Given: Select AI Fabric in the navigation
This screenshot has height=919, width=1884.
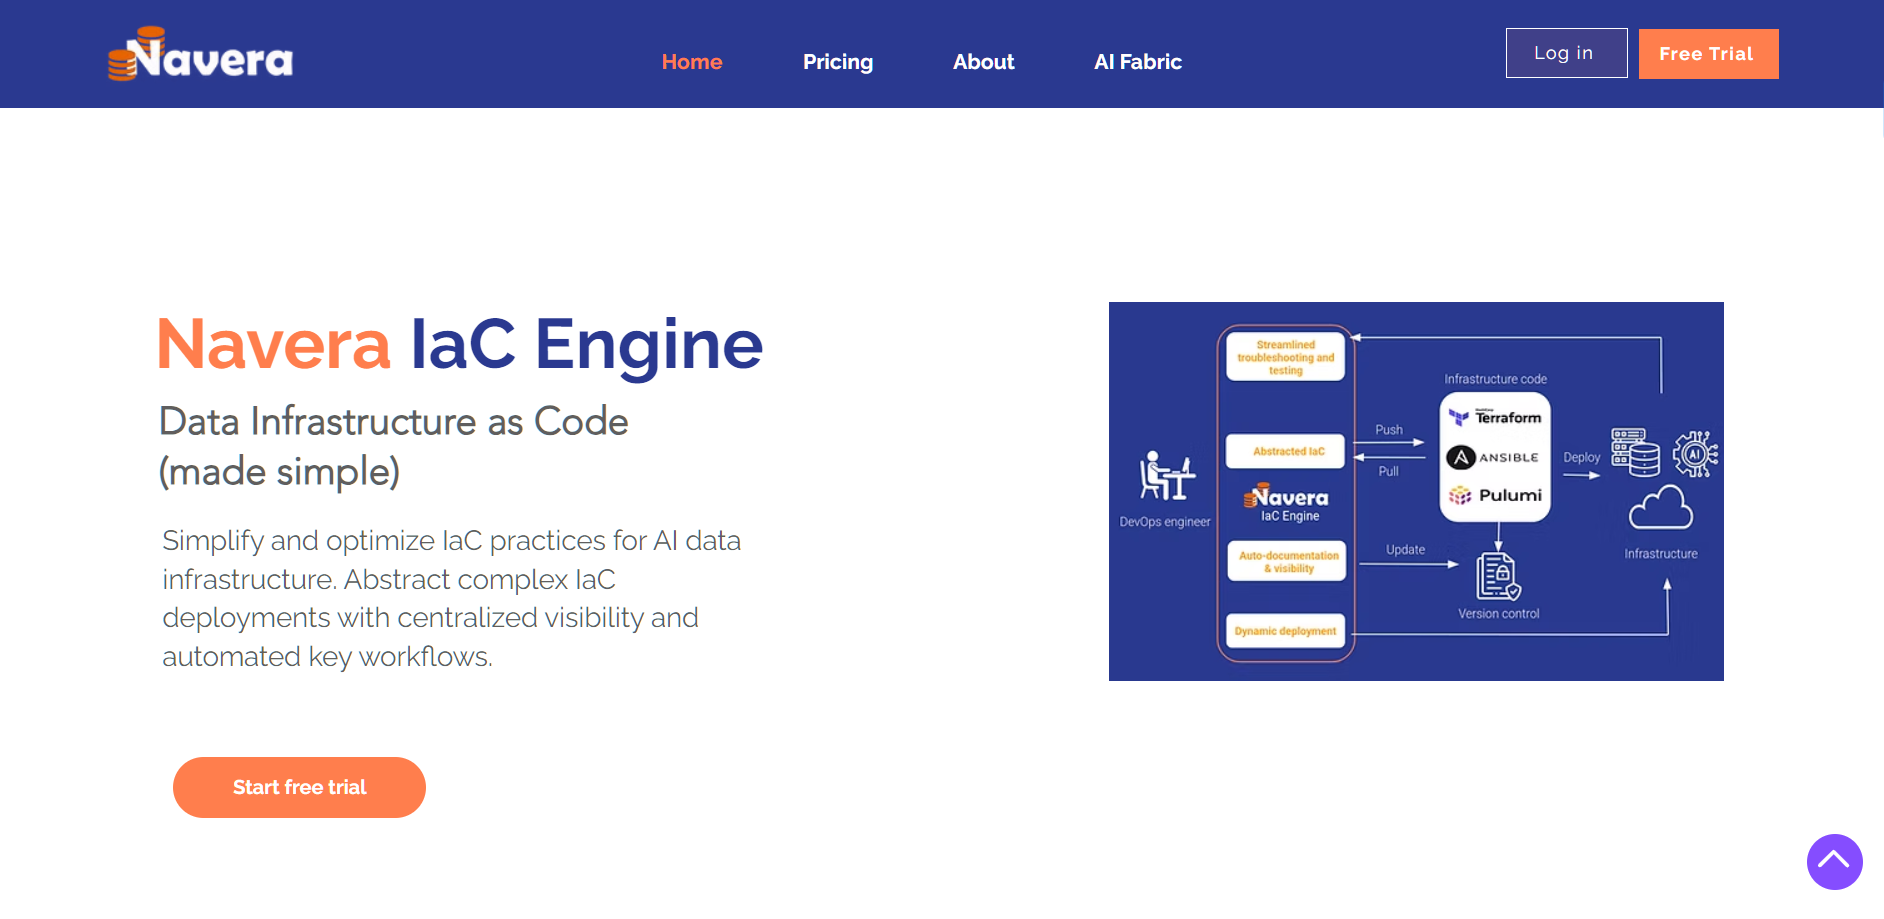Looking at the screenshot, I should 1138,62.
